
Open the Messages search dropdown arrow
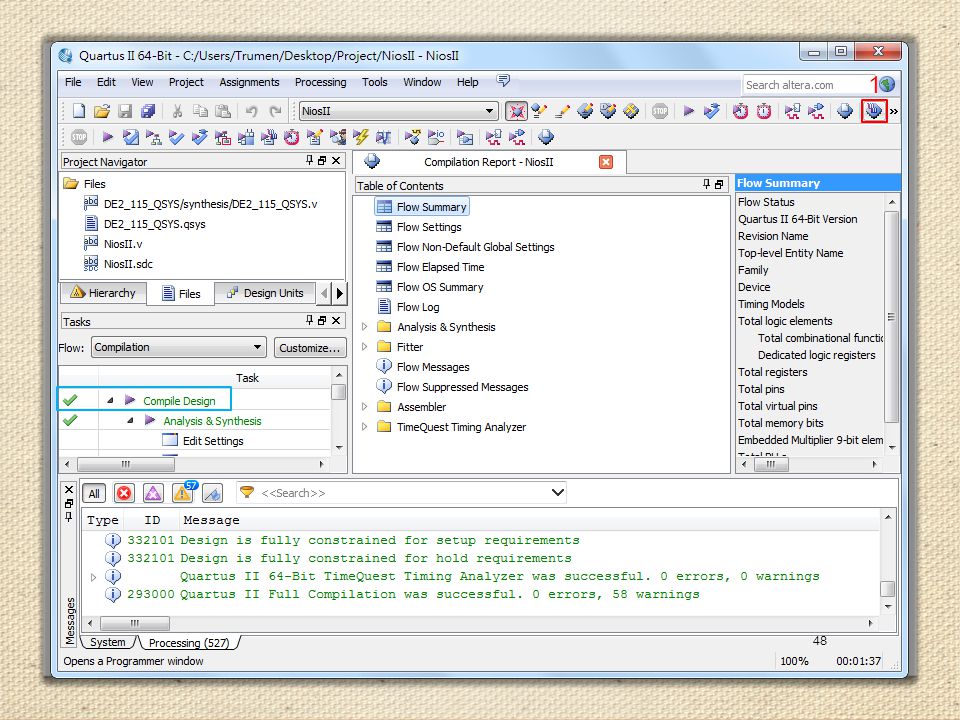(x=557, y=493)
